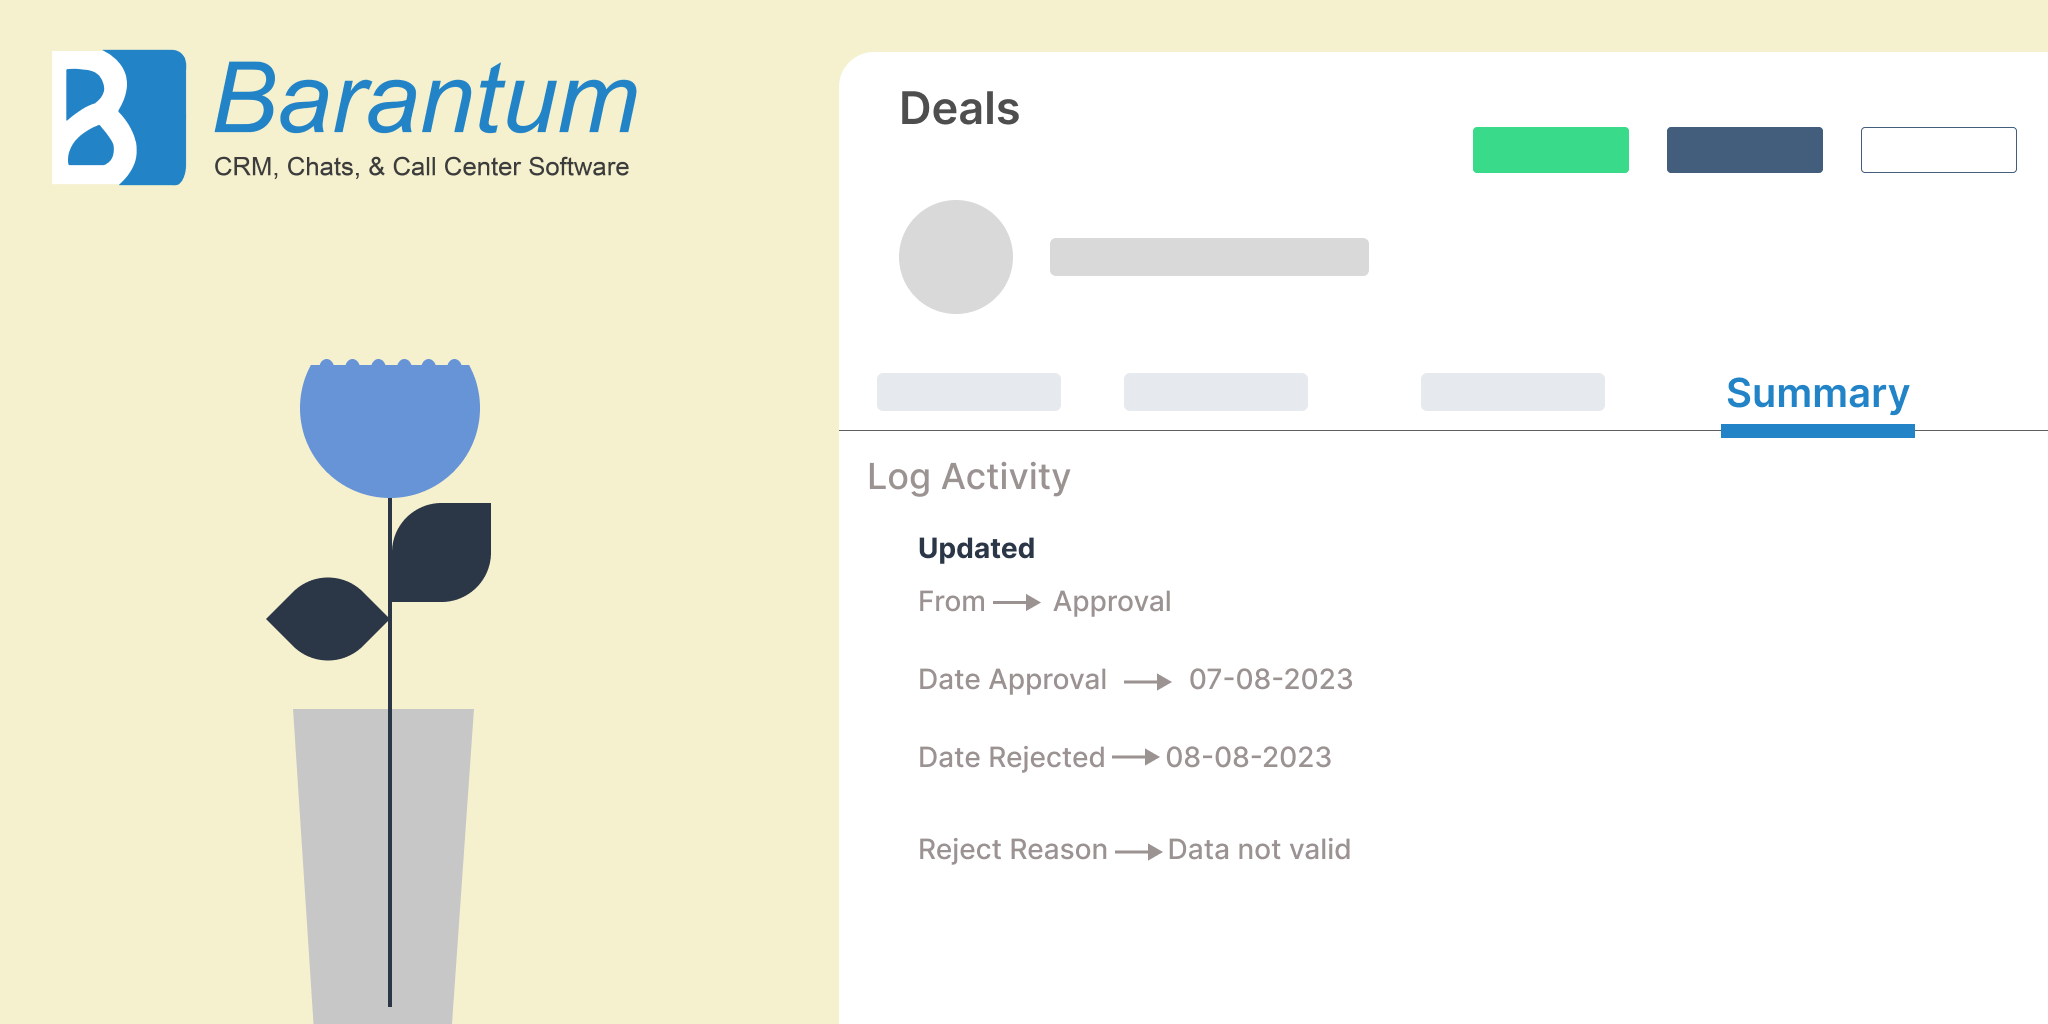Image resolution: width=2048 pixels, height=1024 pixels.
Task: Click the Barantum brand name text
Action: coord(426,99)
